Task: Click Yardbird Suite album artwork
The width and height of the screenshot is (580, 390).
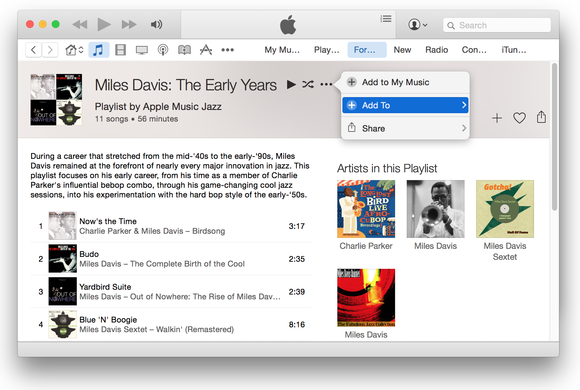Action: click(x=63, y=291)
